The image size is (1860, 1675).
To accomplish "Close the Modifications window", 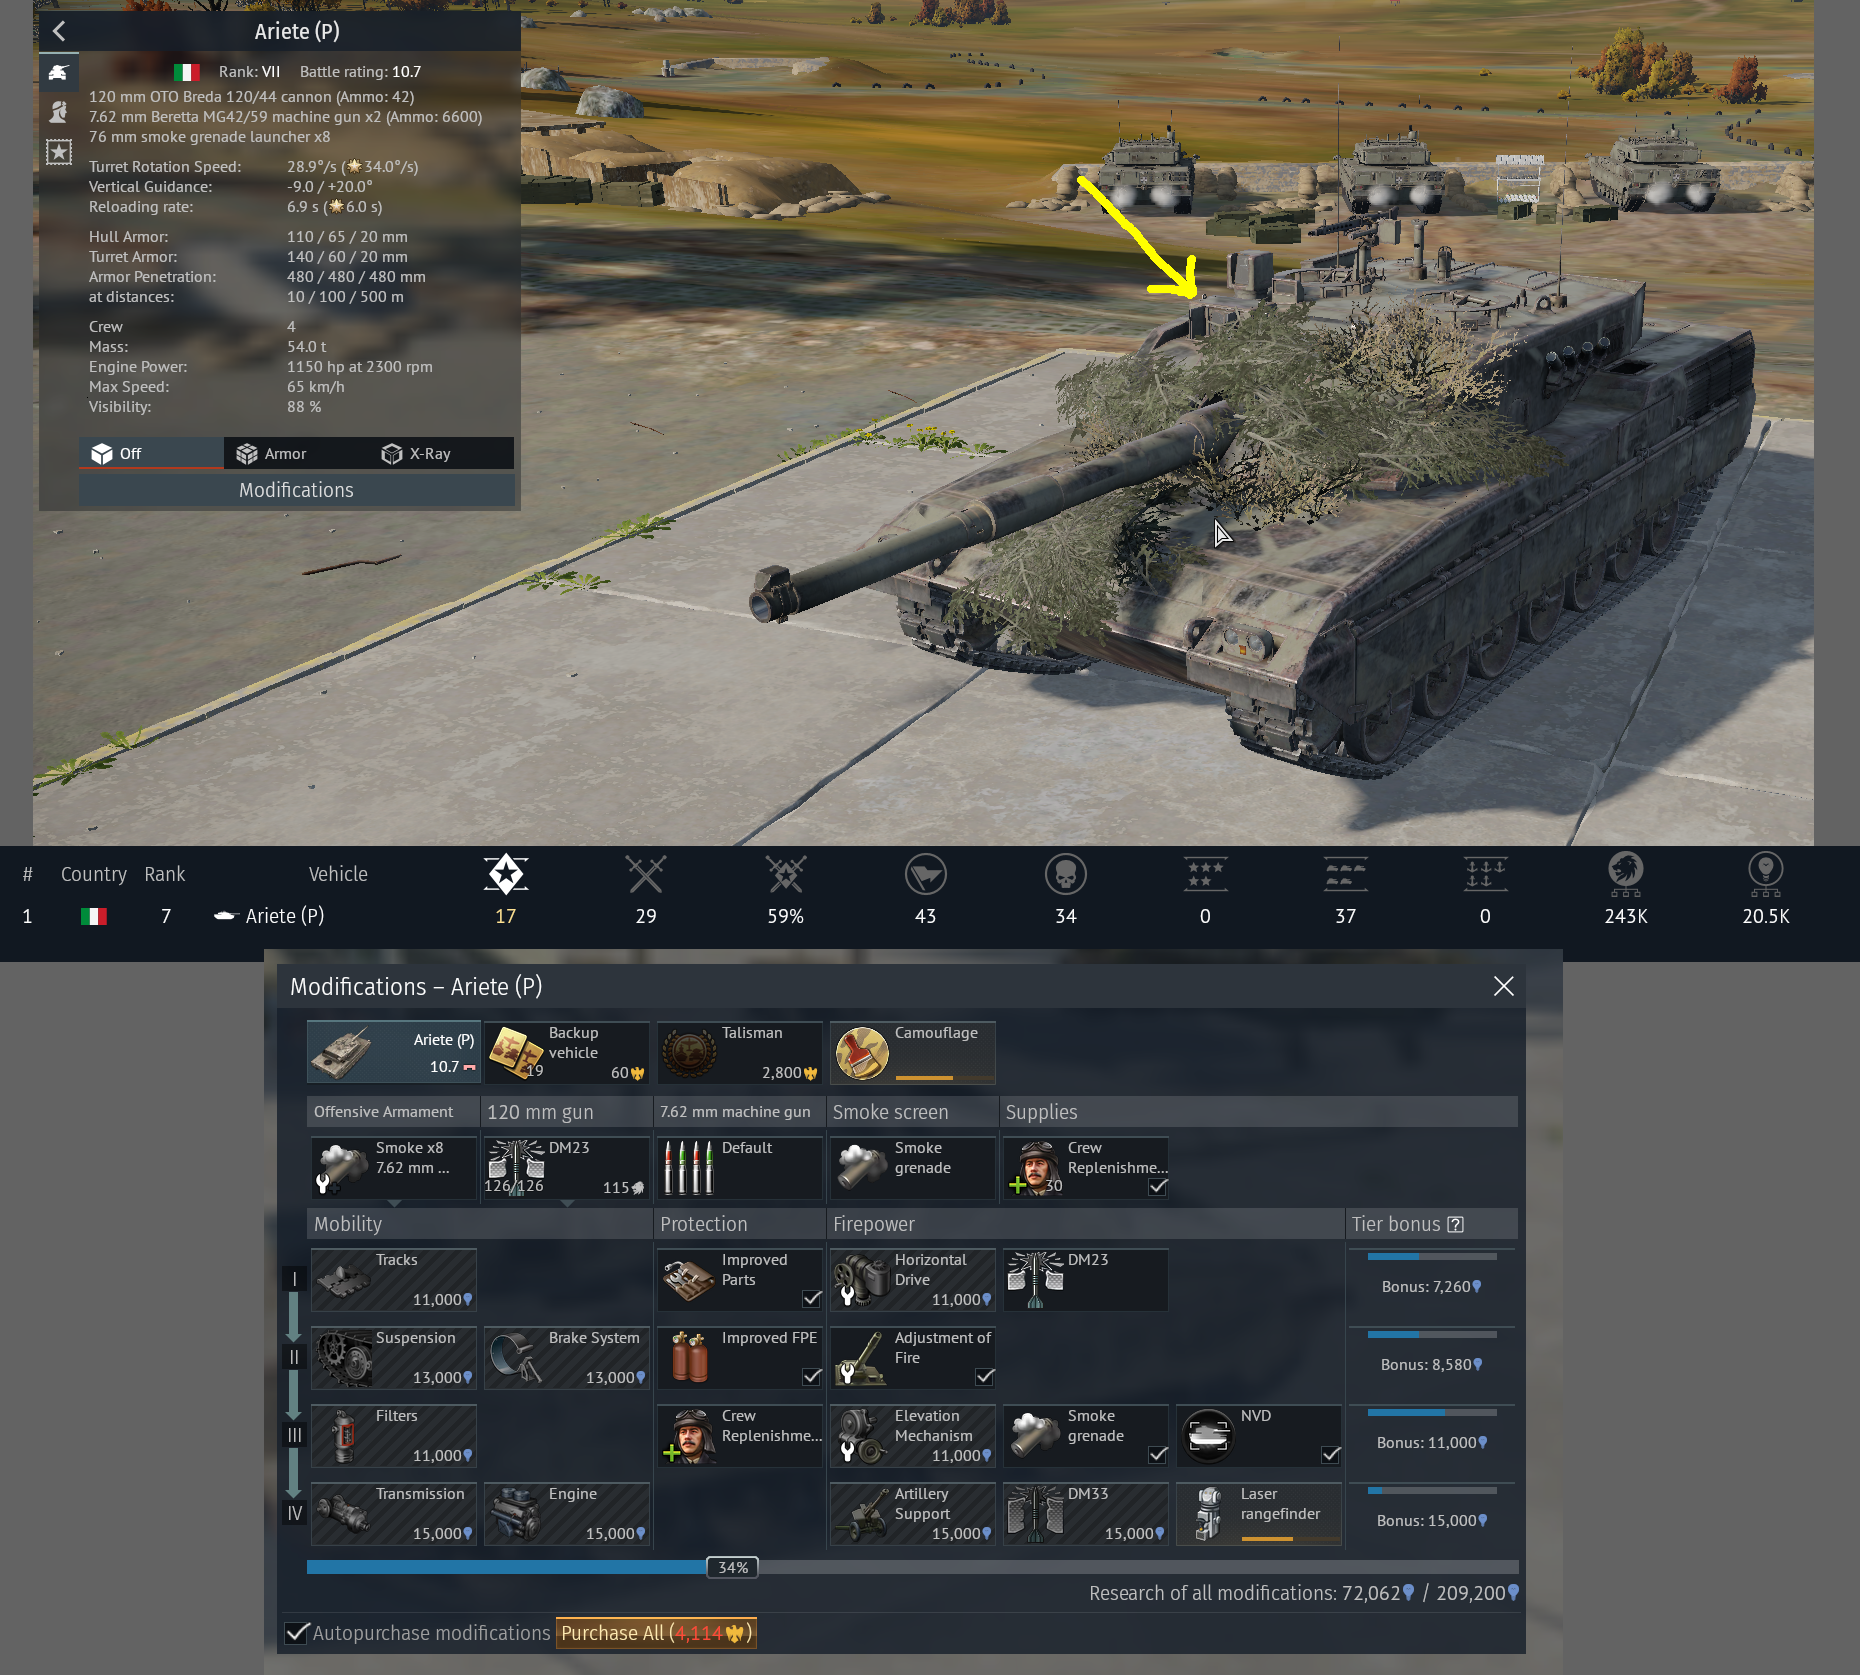I will click(1503, 986).
